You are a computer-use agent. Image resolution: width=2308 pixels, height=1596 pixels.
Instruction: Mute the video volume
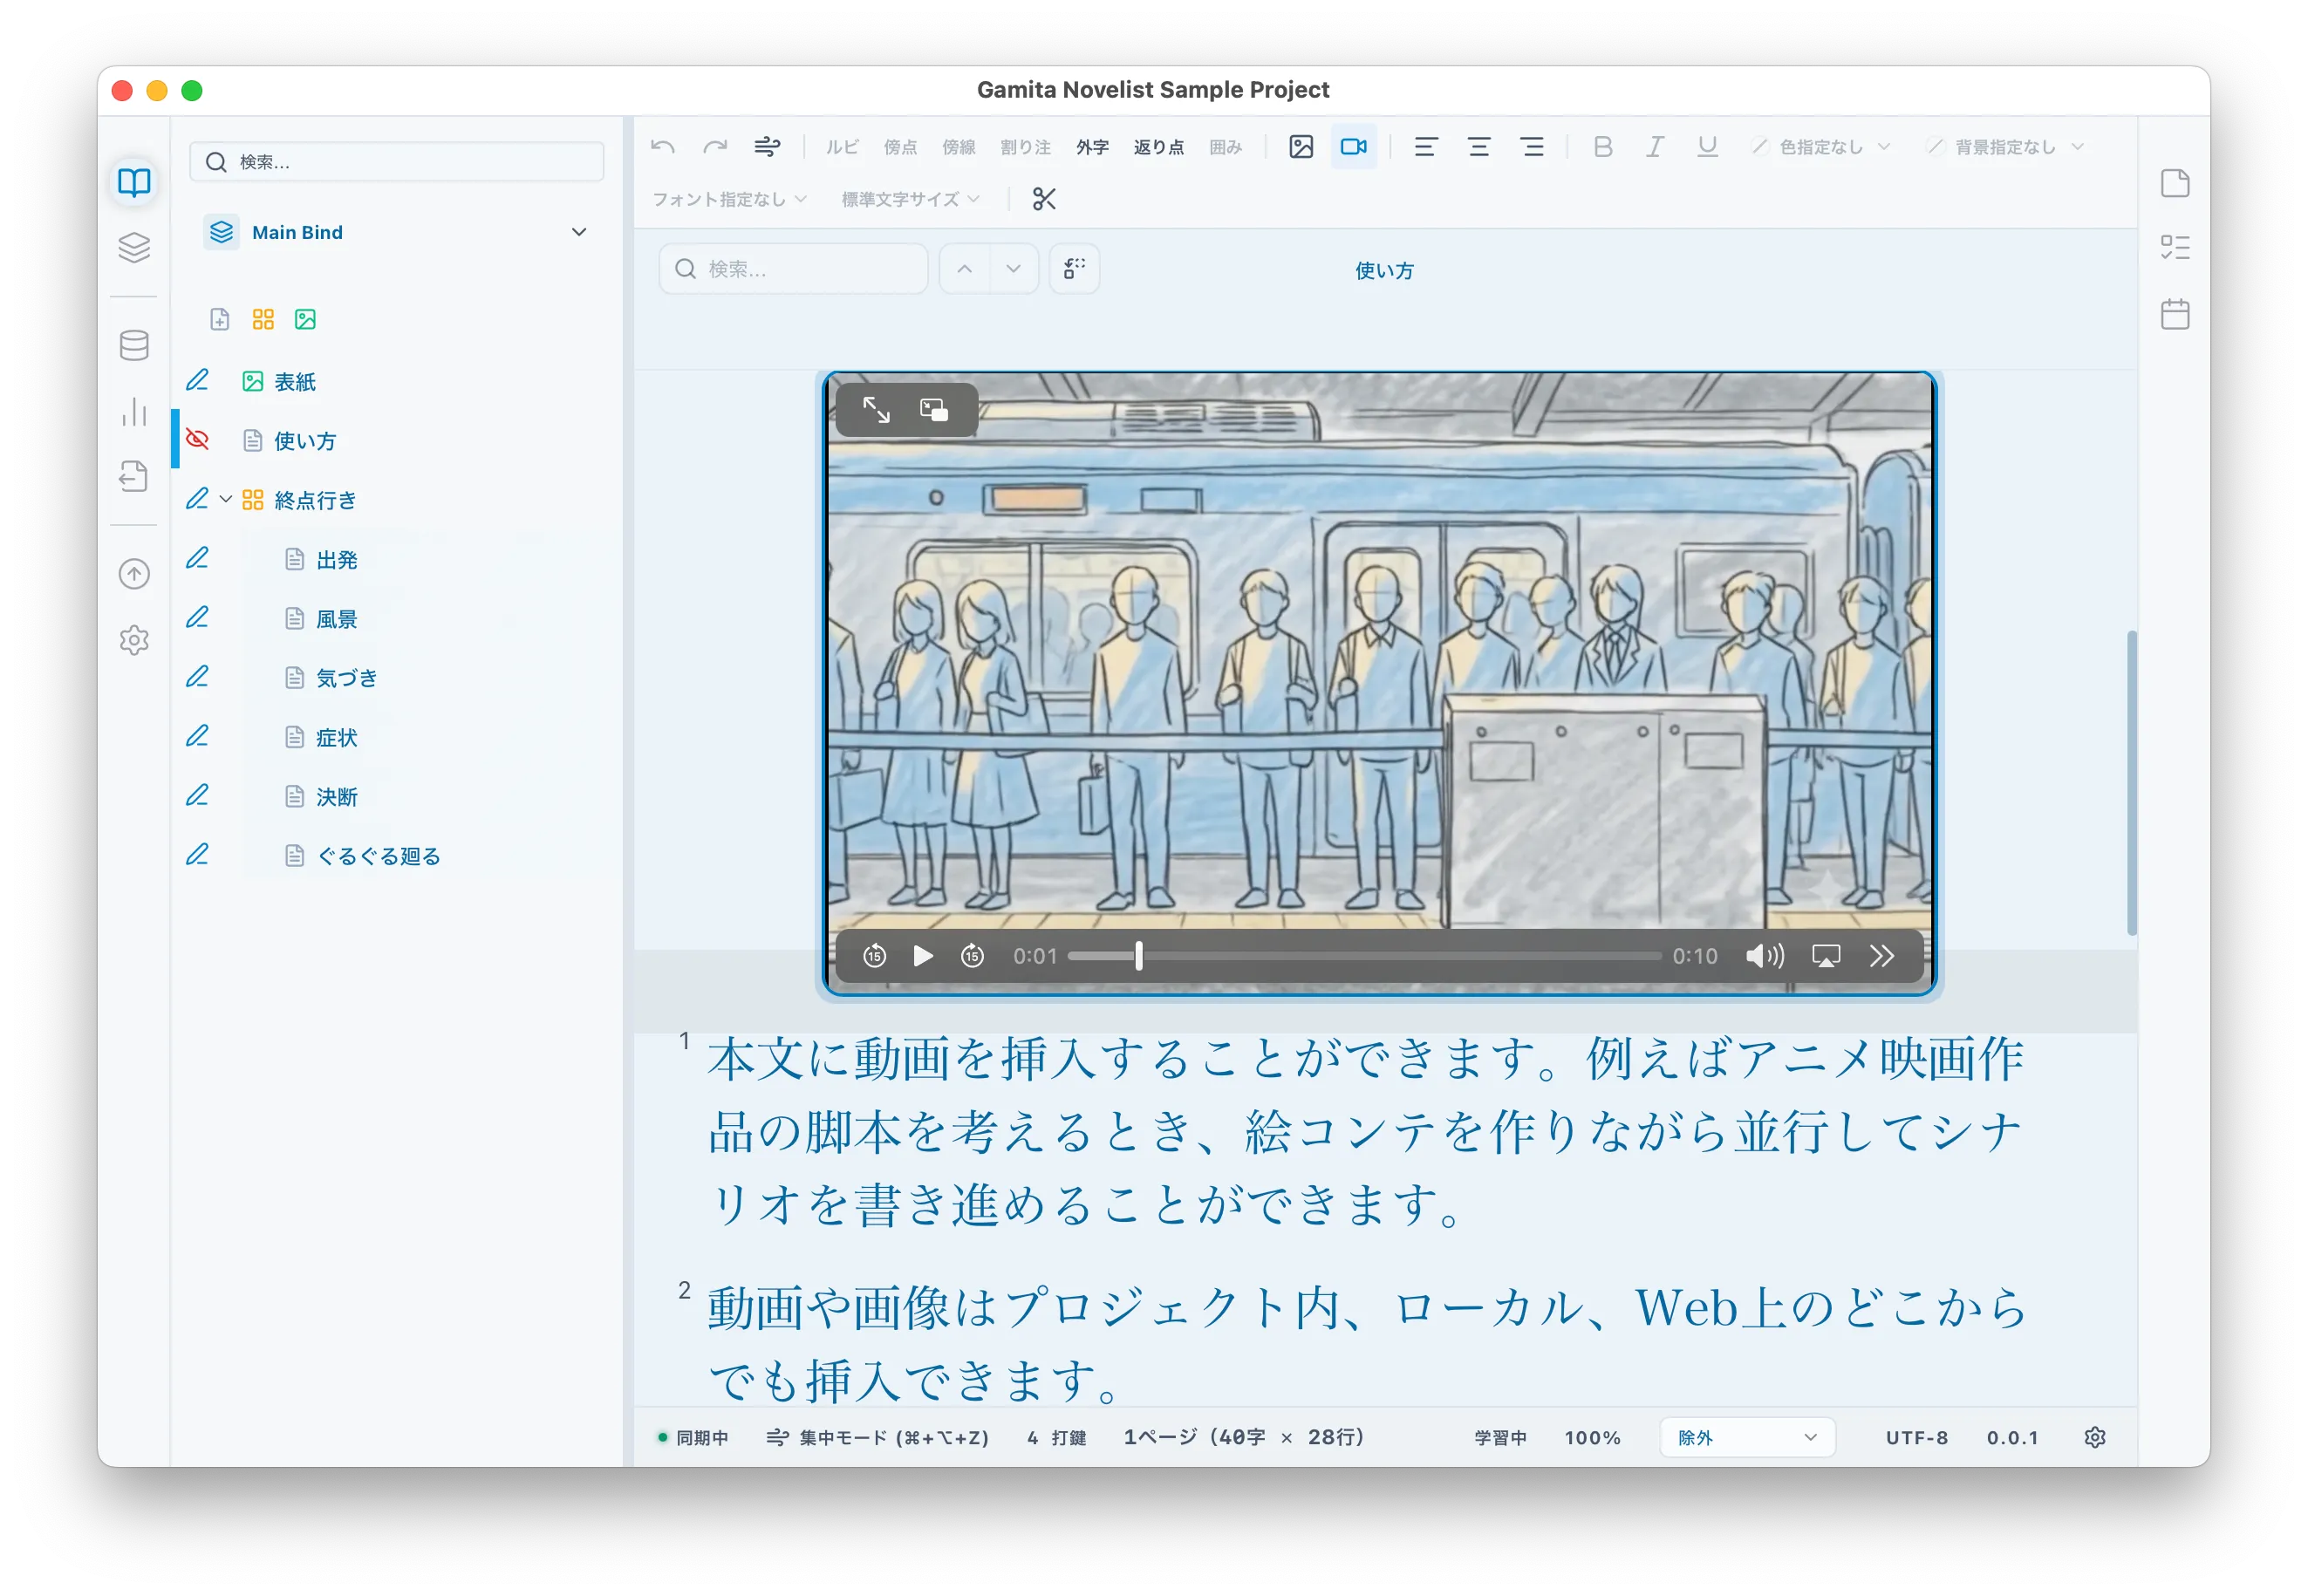coord(1764,955)
